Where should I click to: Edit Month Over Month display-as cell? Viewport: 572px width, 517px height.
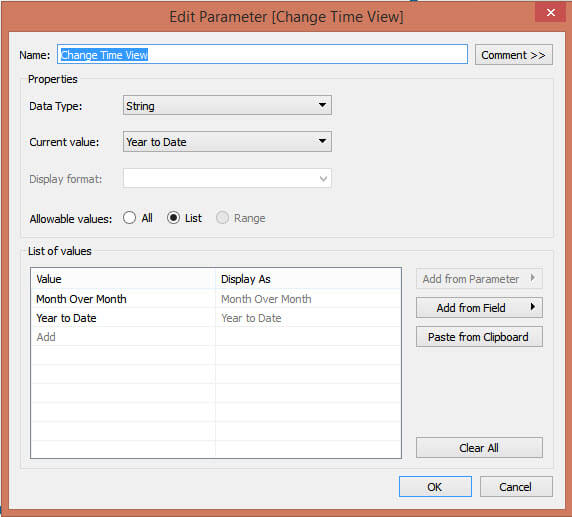point(308,299)
